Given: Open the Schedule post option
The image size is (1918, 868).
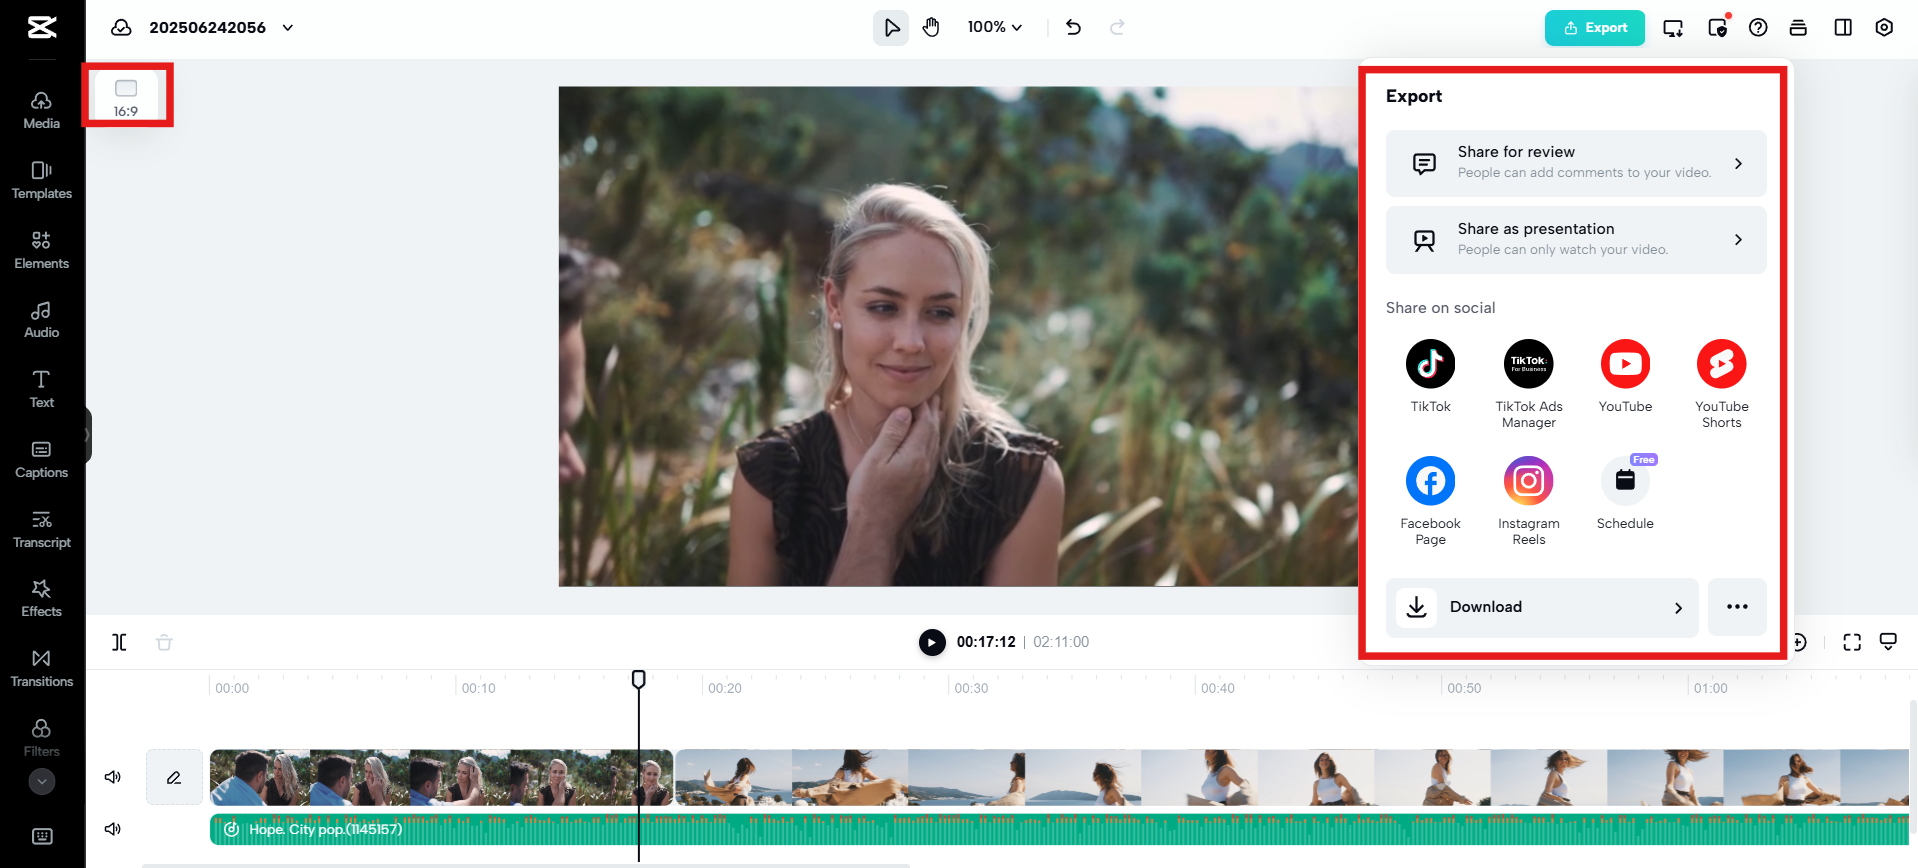Looking at the screenshot, I should click(x=1625, y=481).
